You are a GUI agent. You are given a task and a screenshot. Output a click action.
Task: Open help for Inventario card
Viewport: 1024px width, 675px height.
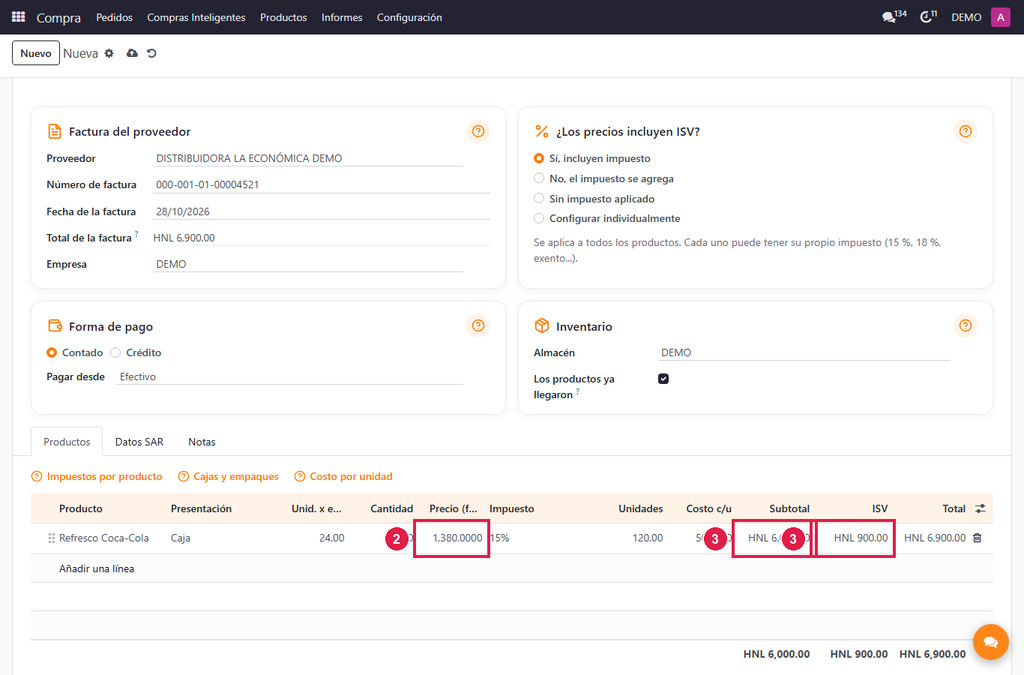965,326
